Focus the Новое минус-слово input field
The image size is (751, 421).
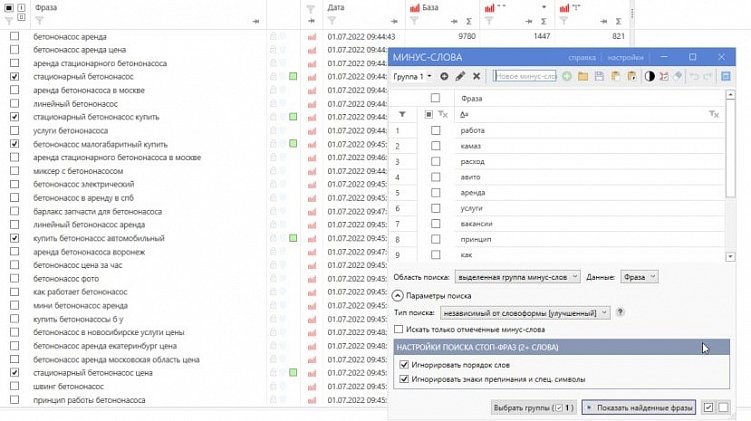(524, 76)
